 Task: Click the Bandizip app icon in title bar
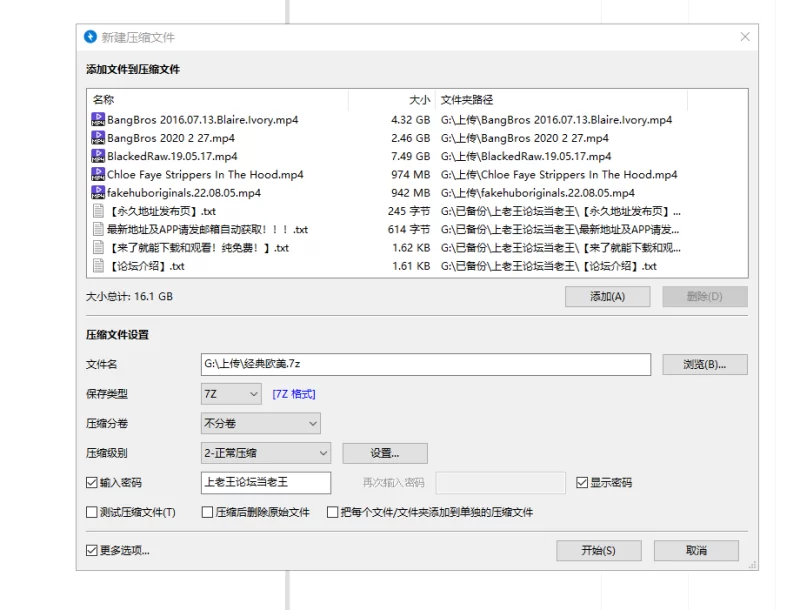pyautogui.click(x=90, y=37)
